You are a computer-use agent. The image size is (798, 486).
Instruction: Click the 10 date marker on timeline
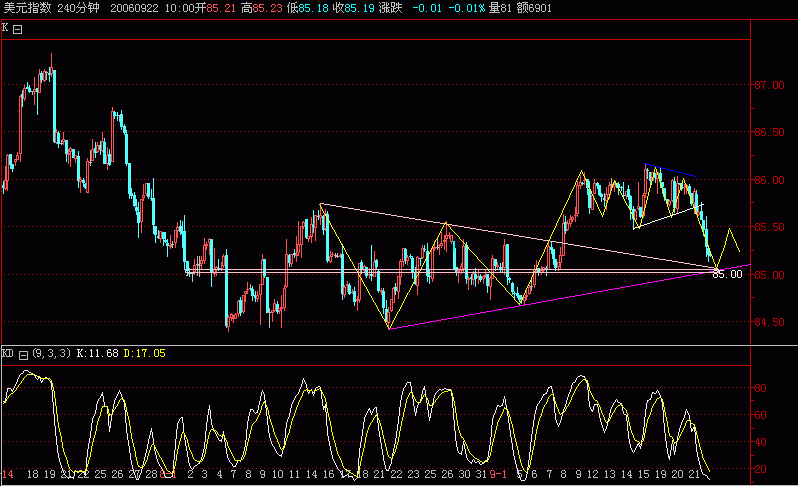277,474
